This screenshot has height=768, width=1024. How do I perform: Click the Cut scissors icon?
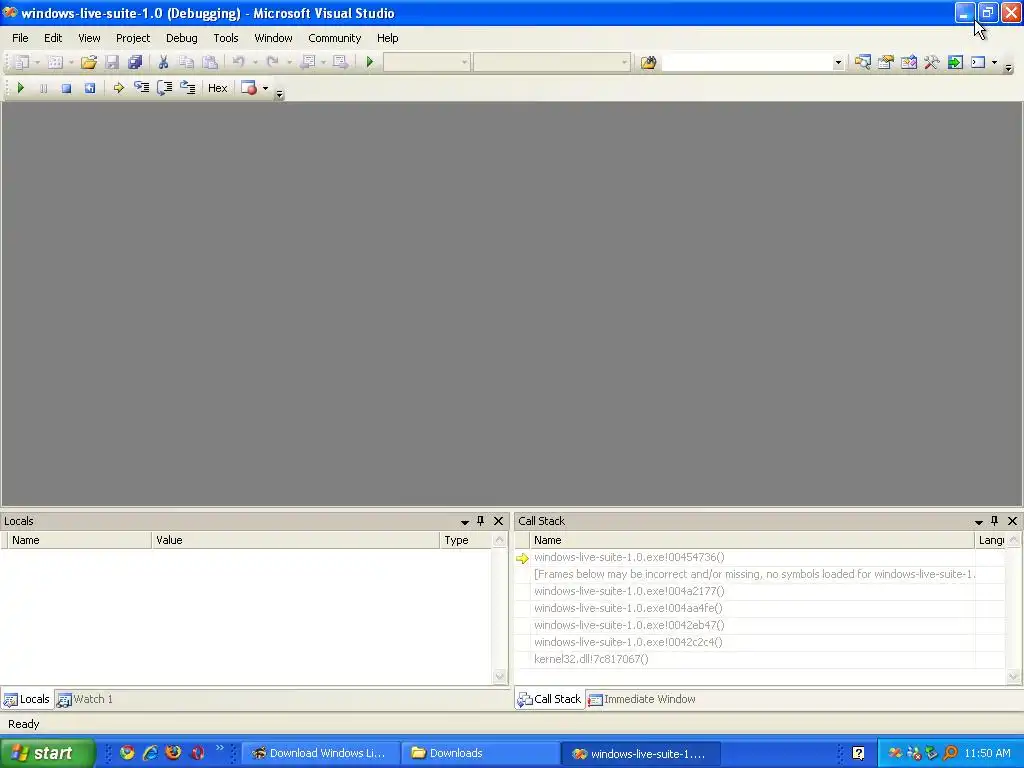(x=163, y=62)
